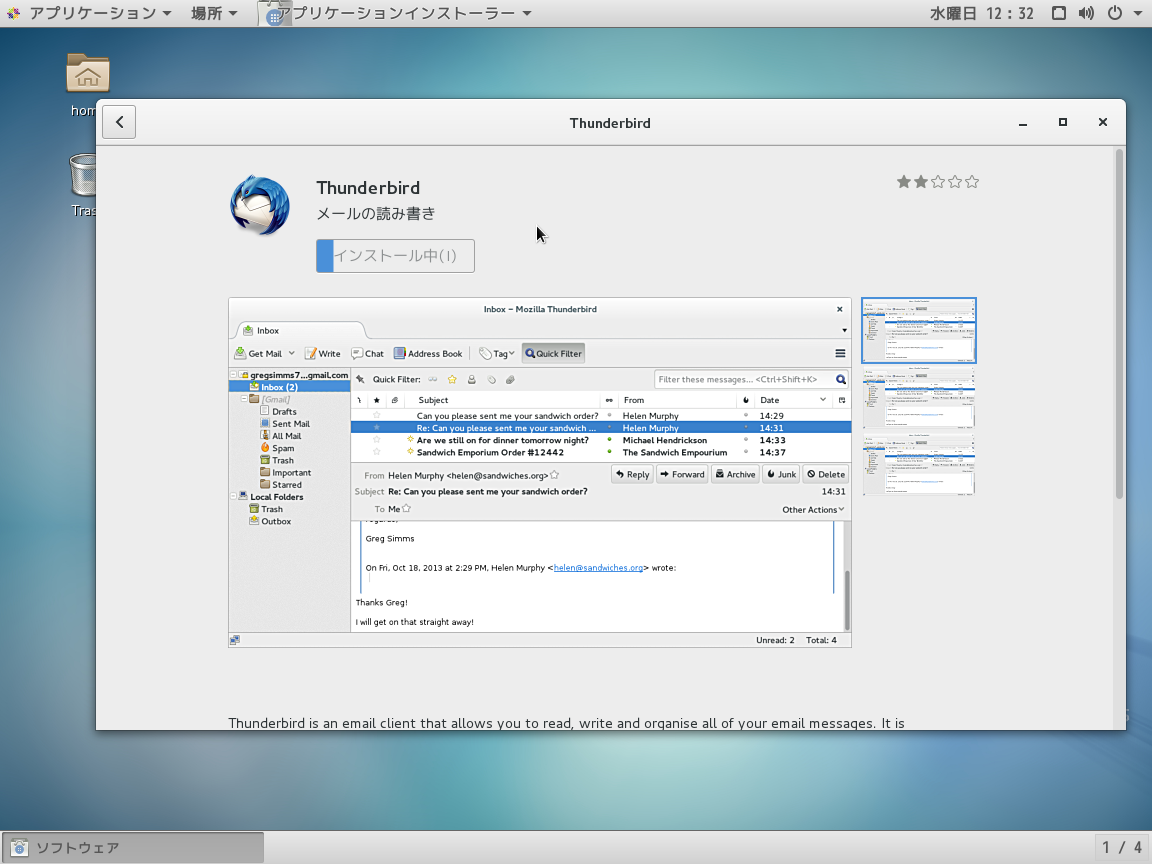Image resolution: width=1152 pixels, height=864 pixels.
Task: Click the Thunderbird application logo
Action: 260,206
